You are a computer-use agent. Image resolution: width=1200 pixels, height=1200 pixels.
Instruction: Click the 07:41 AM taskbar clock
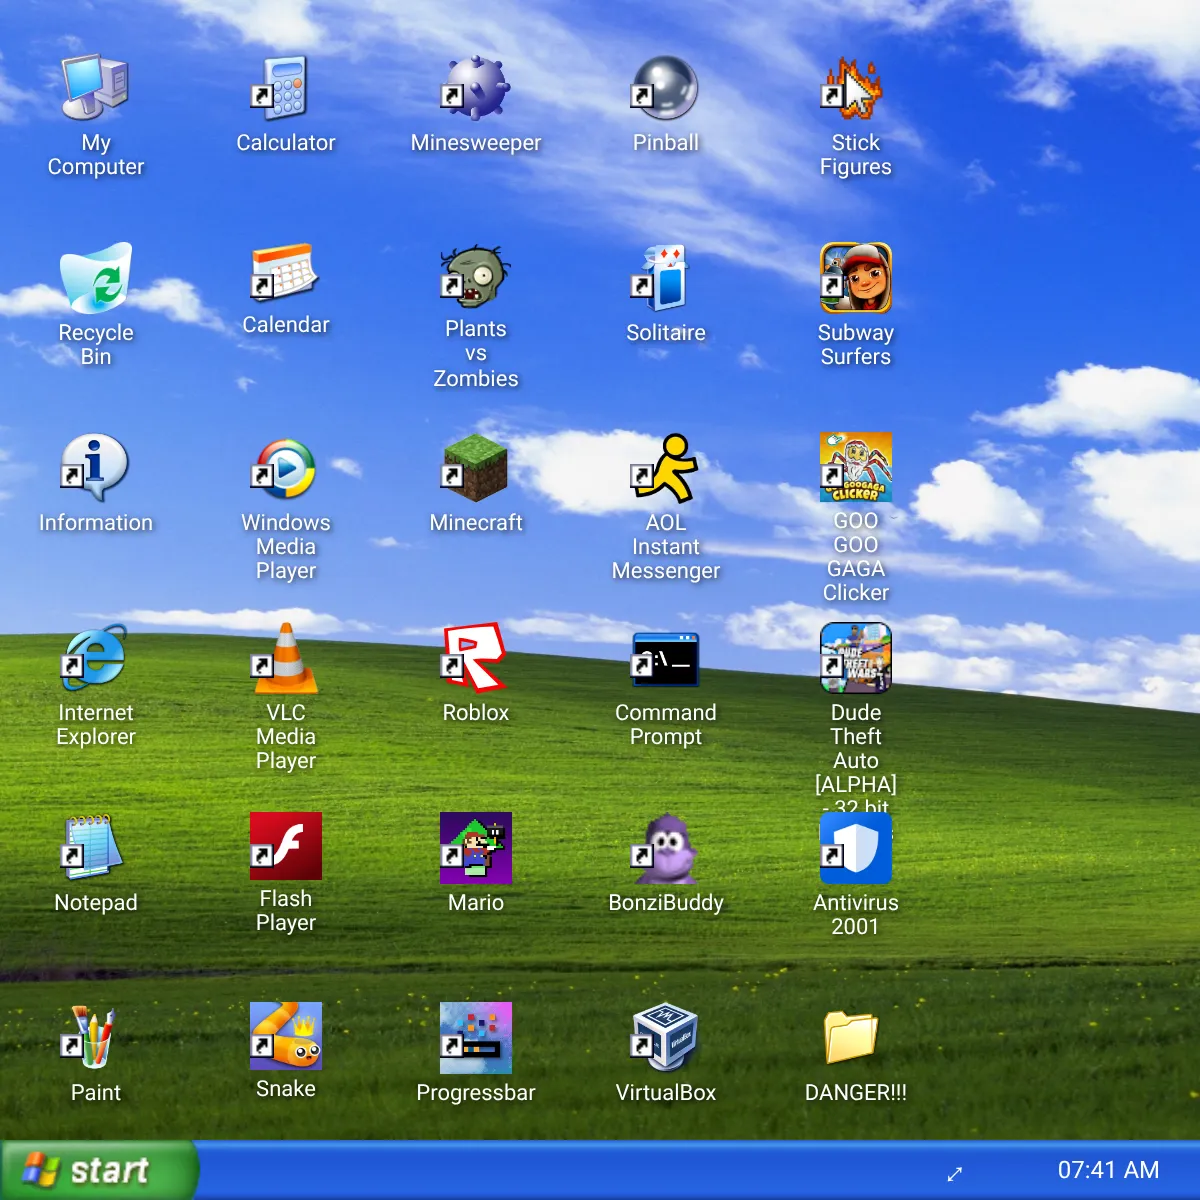pyautogui.click(x=1108, y=1170)
